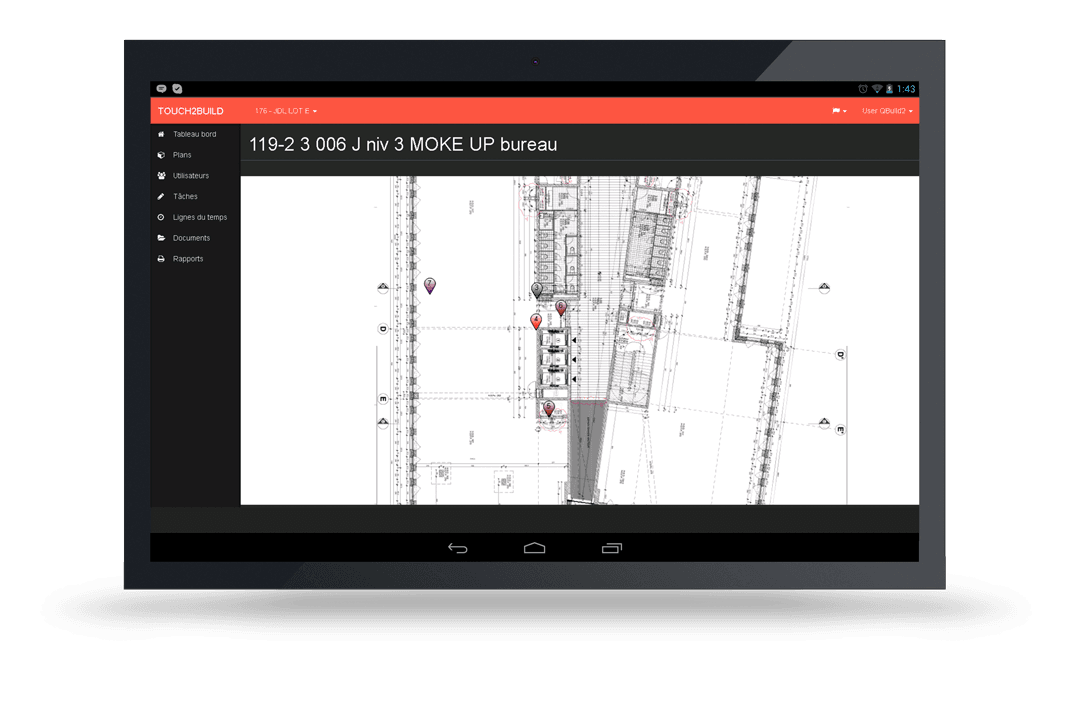Toggle the red marker on the plan
The image size is (1065, 707).
coord(536,320)
